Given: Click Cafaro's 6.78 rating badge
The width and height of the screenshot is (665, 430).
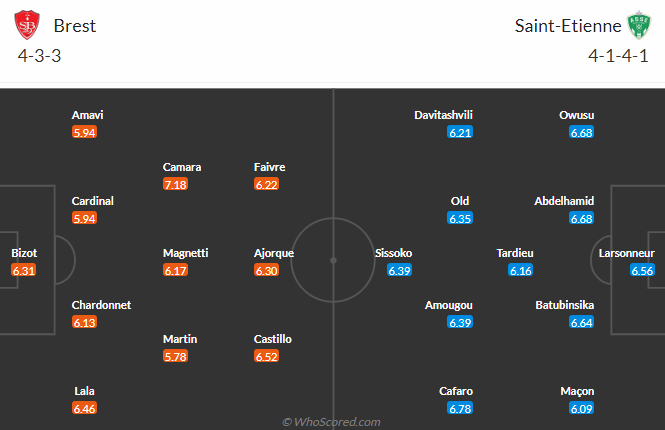Looking at the screenshot, I should [x=460, y=408].
